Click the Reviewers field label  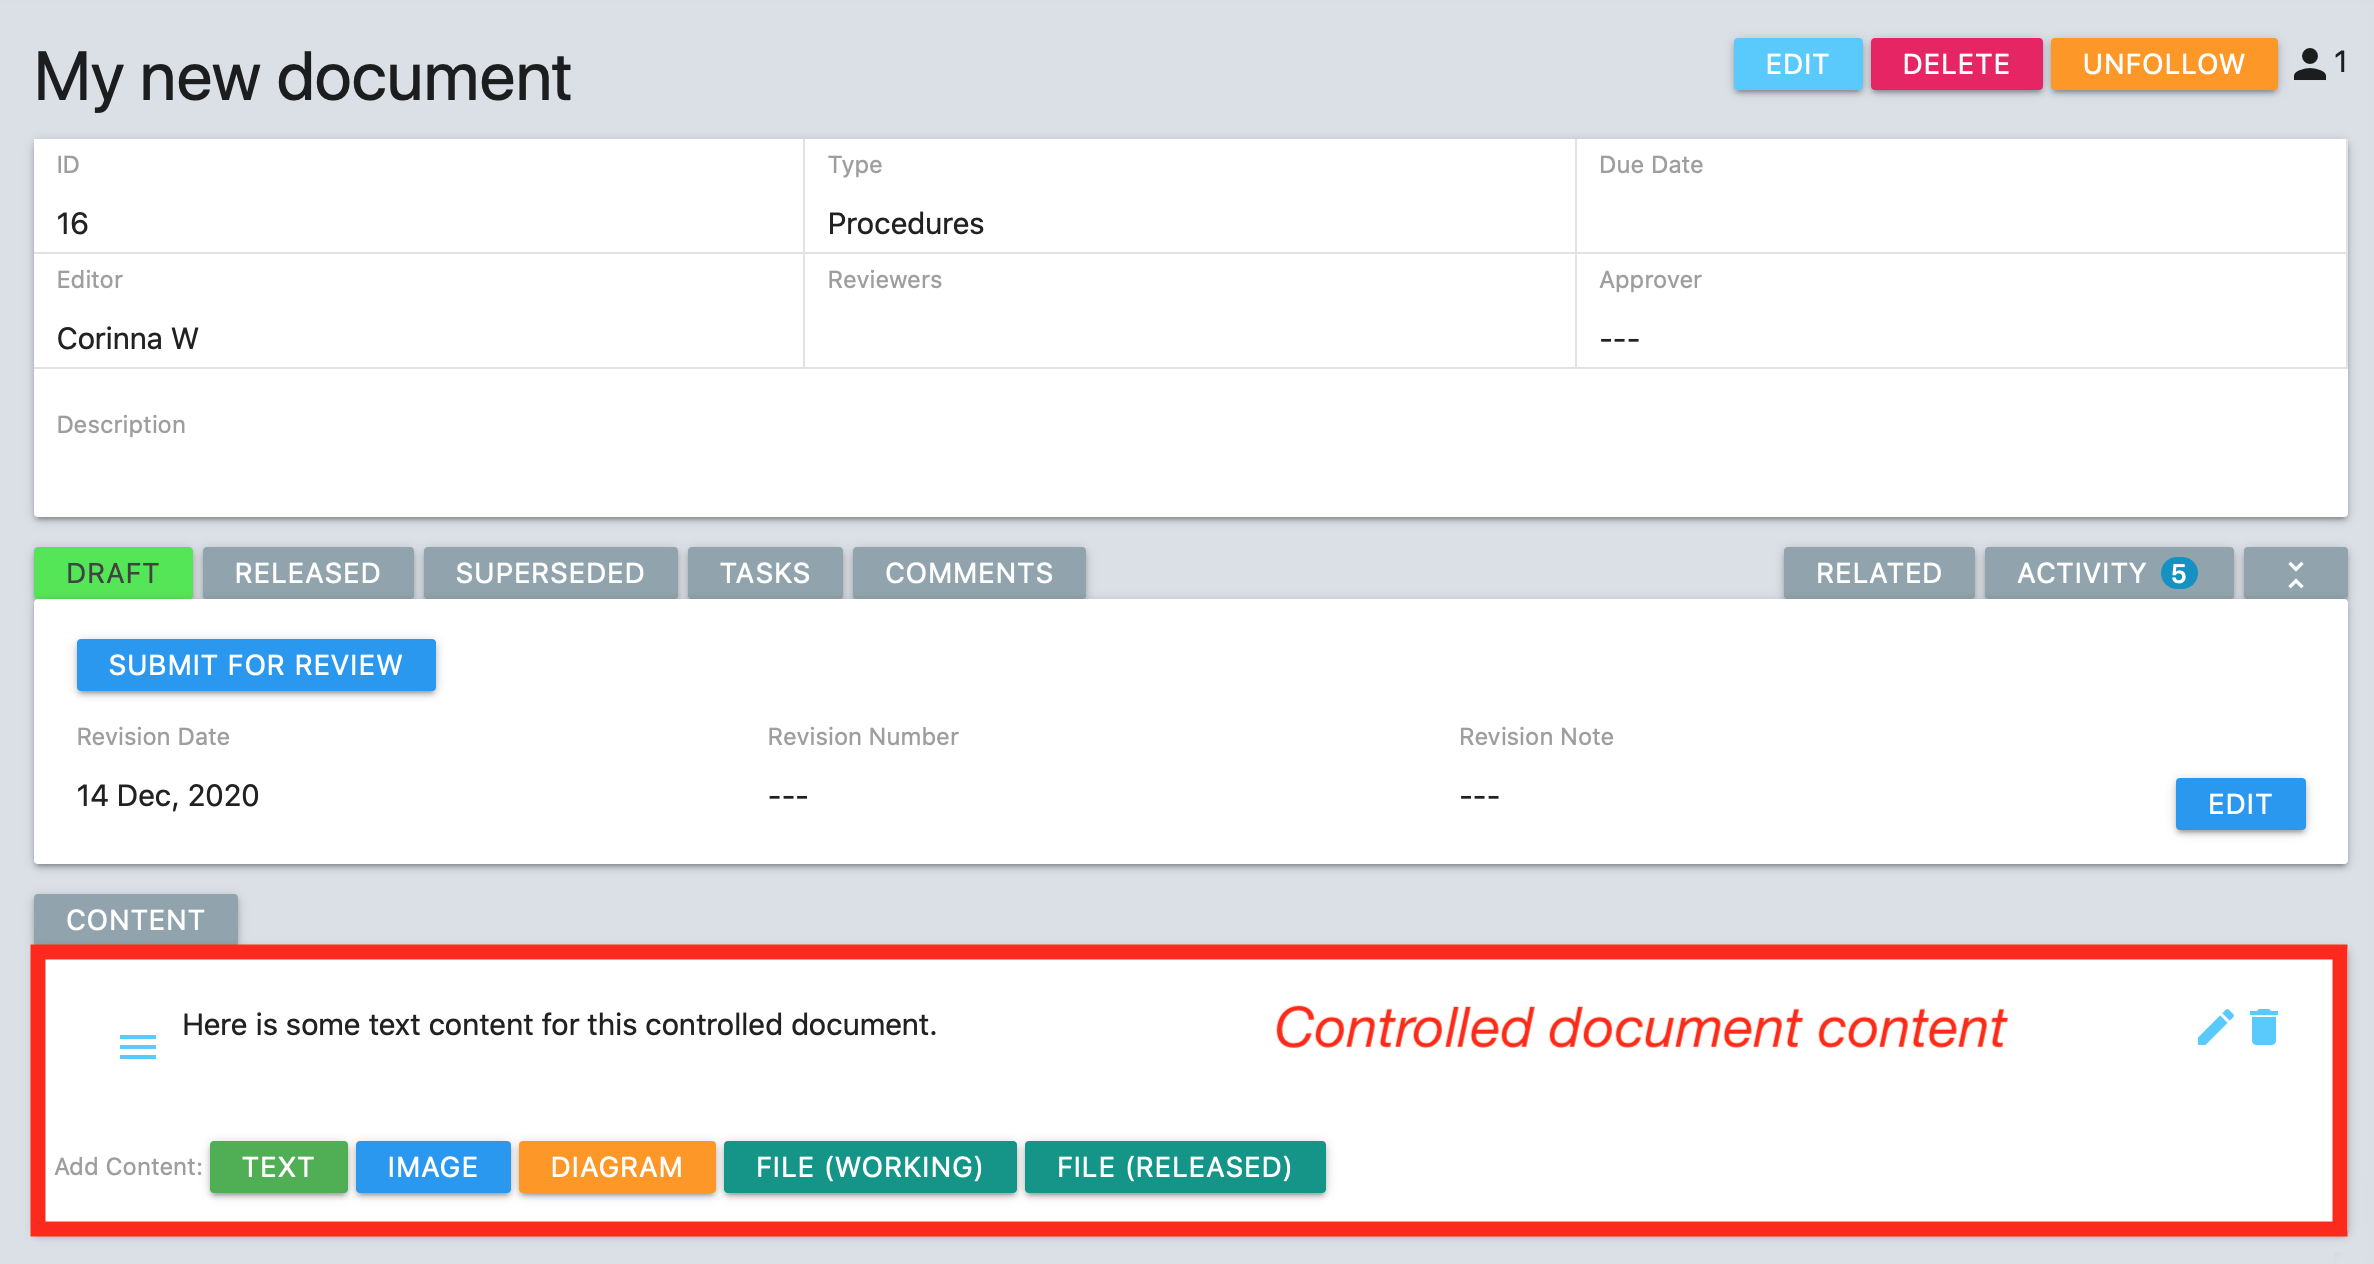pyautogui.click(x=885, y=280)
